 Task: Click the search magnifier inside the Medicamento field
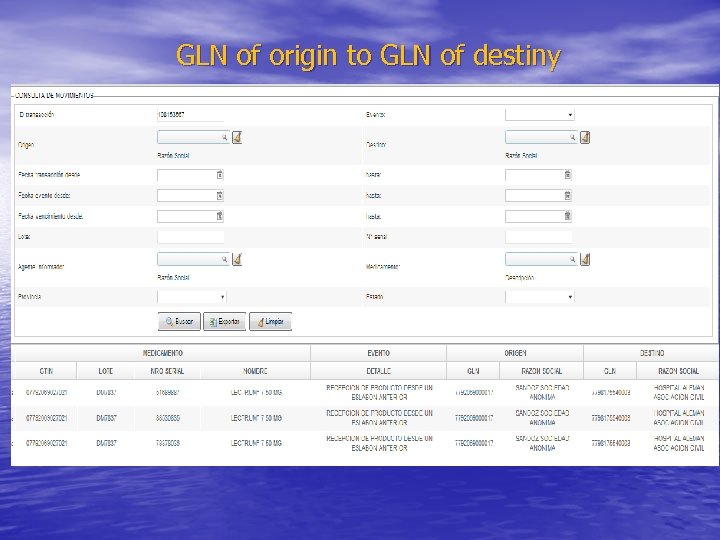pyautogui.click(x=573, y=259)
